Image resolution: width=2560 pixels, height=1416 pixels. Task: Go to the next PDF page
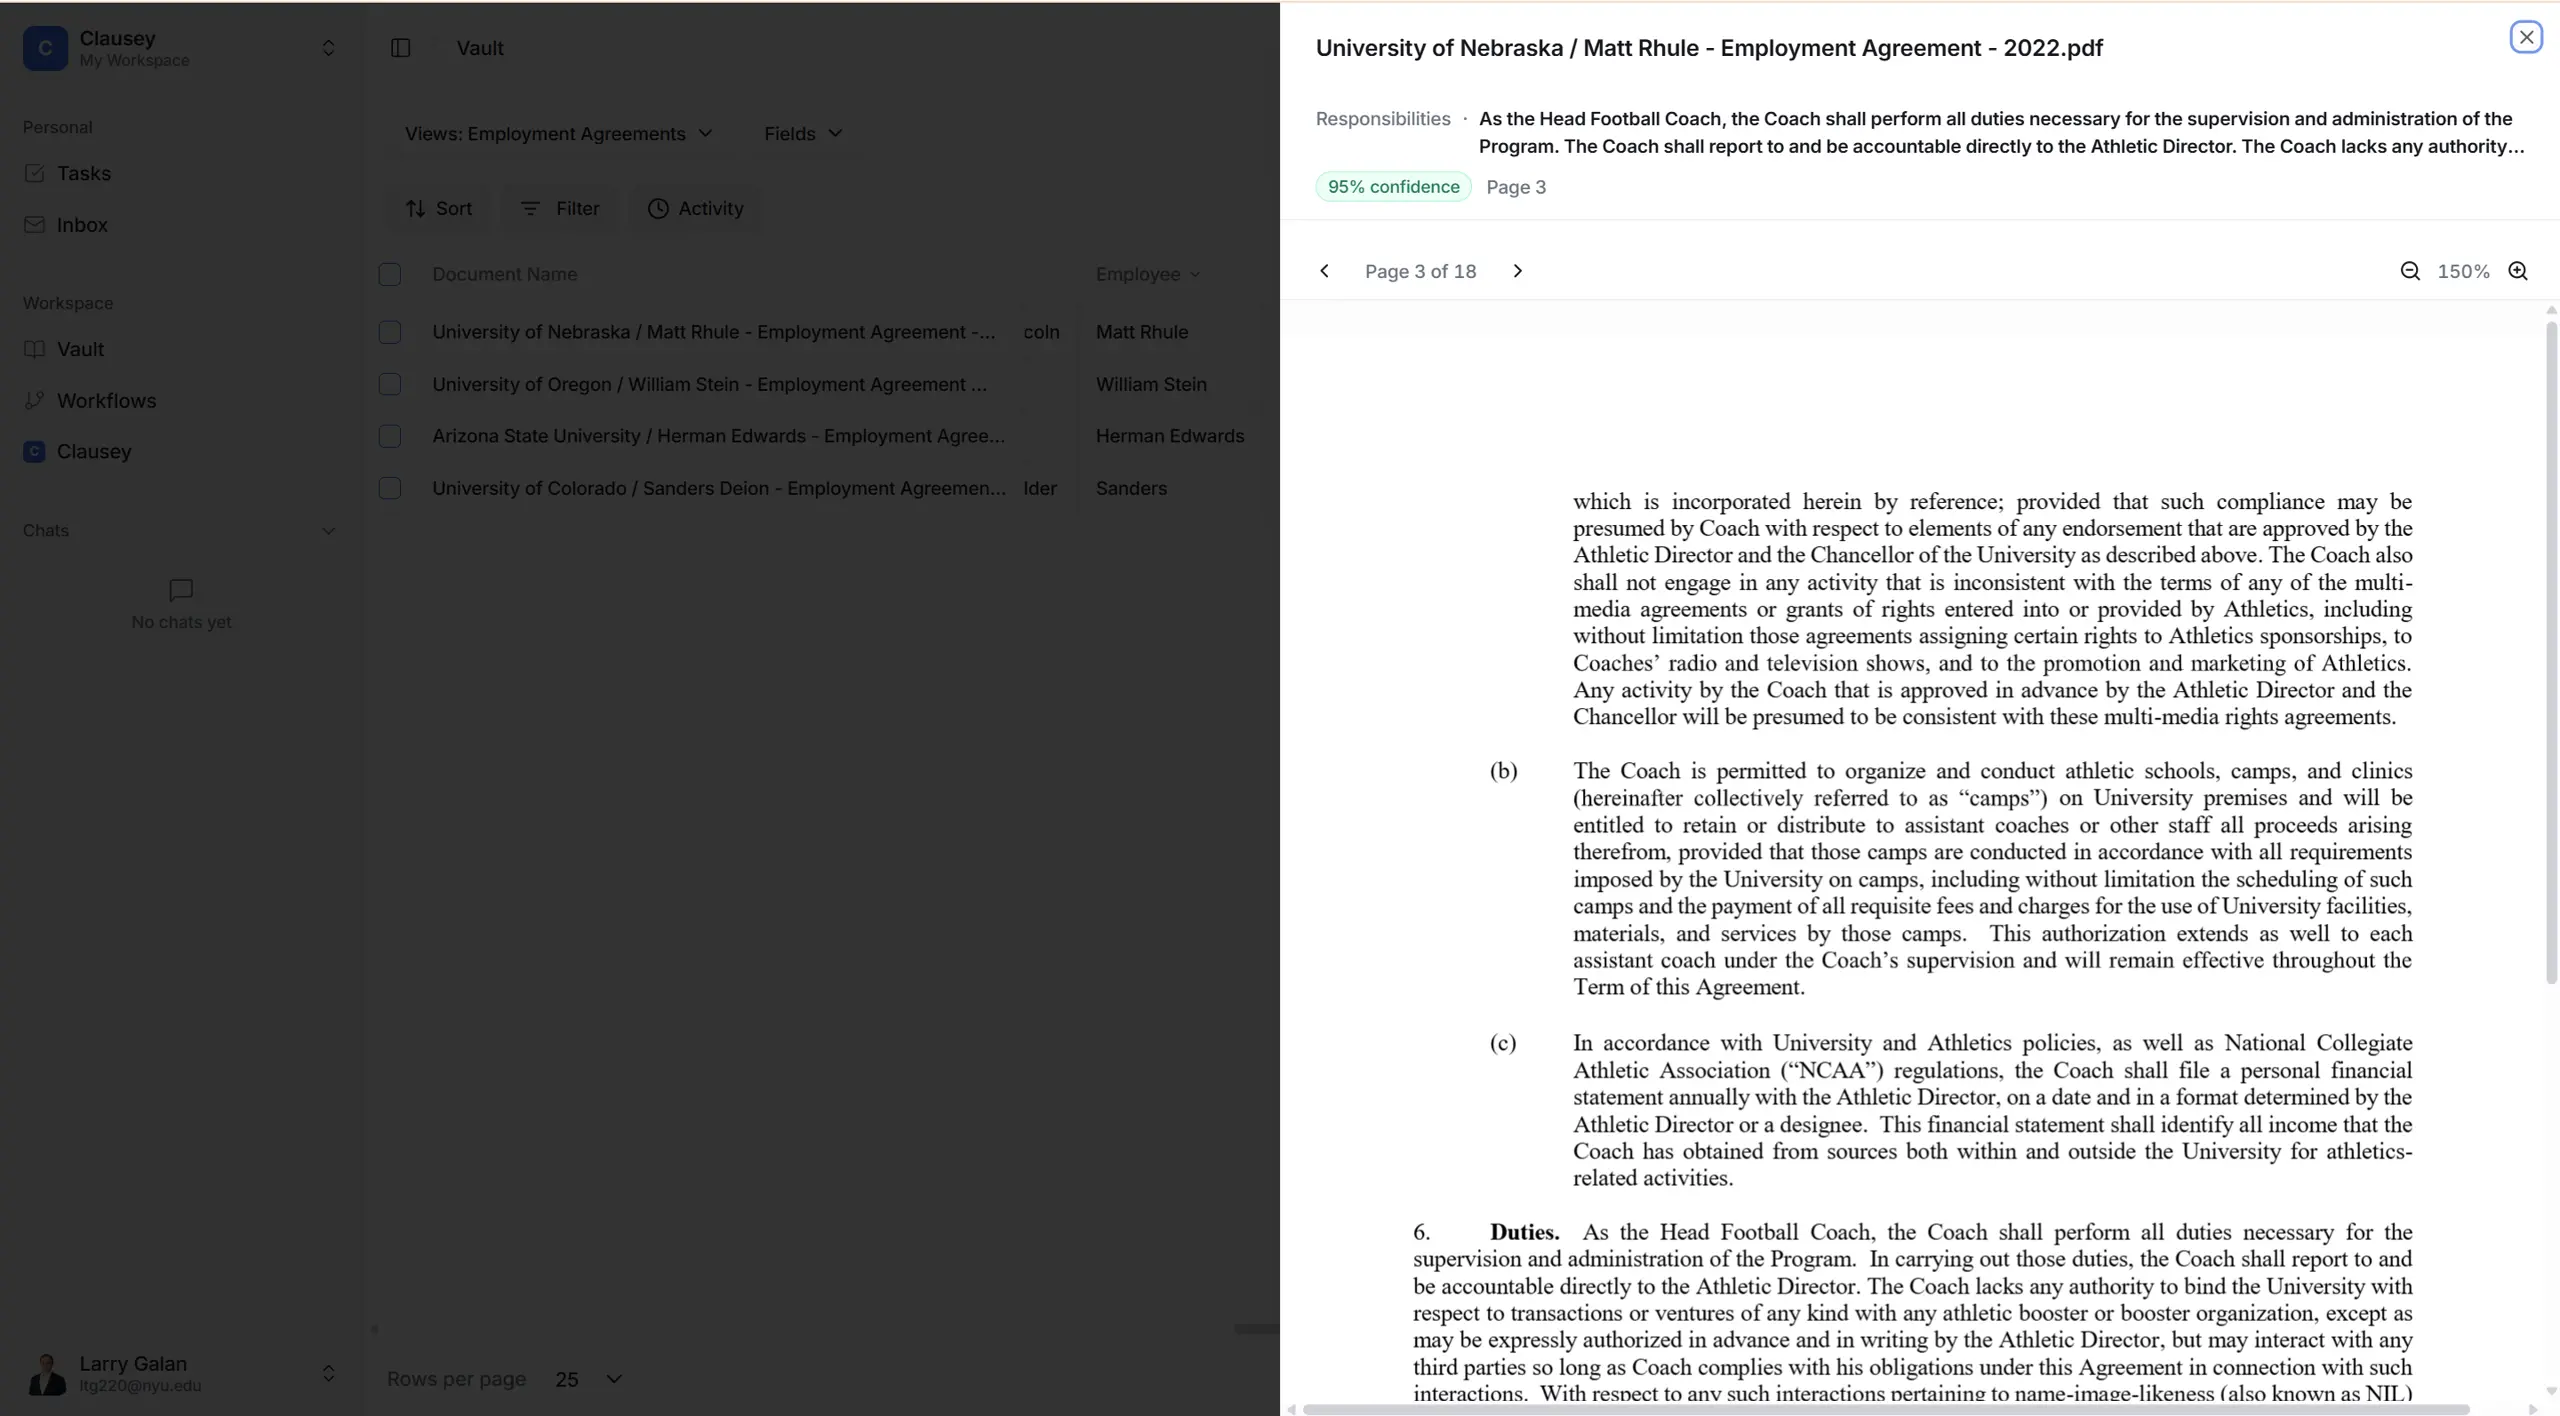coord(1517,271)
